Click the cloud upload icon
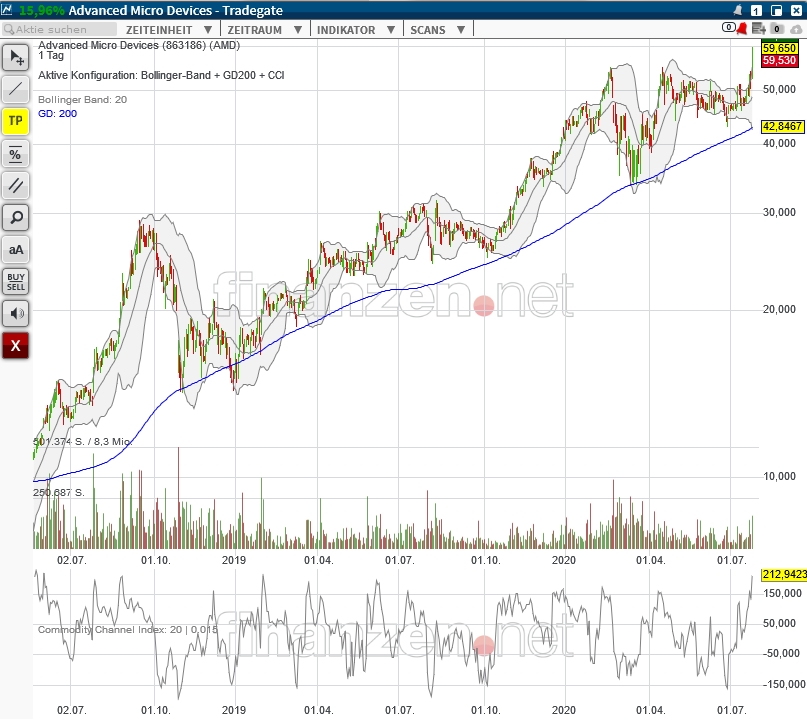 796,29
